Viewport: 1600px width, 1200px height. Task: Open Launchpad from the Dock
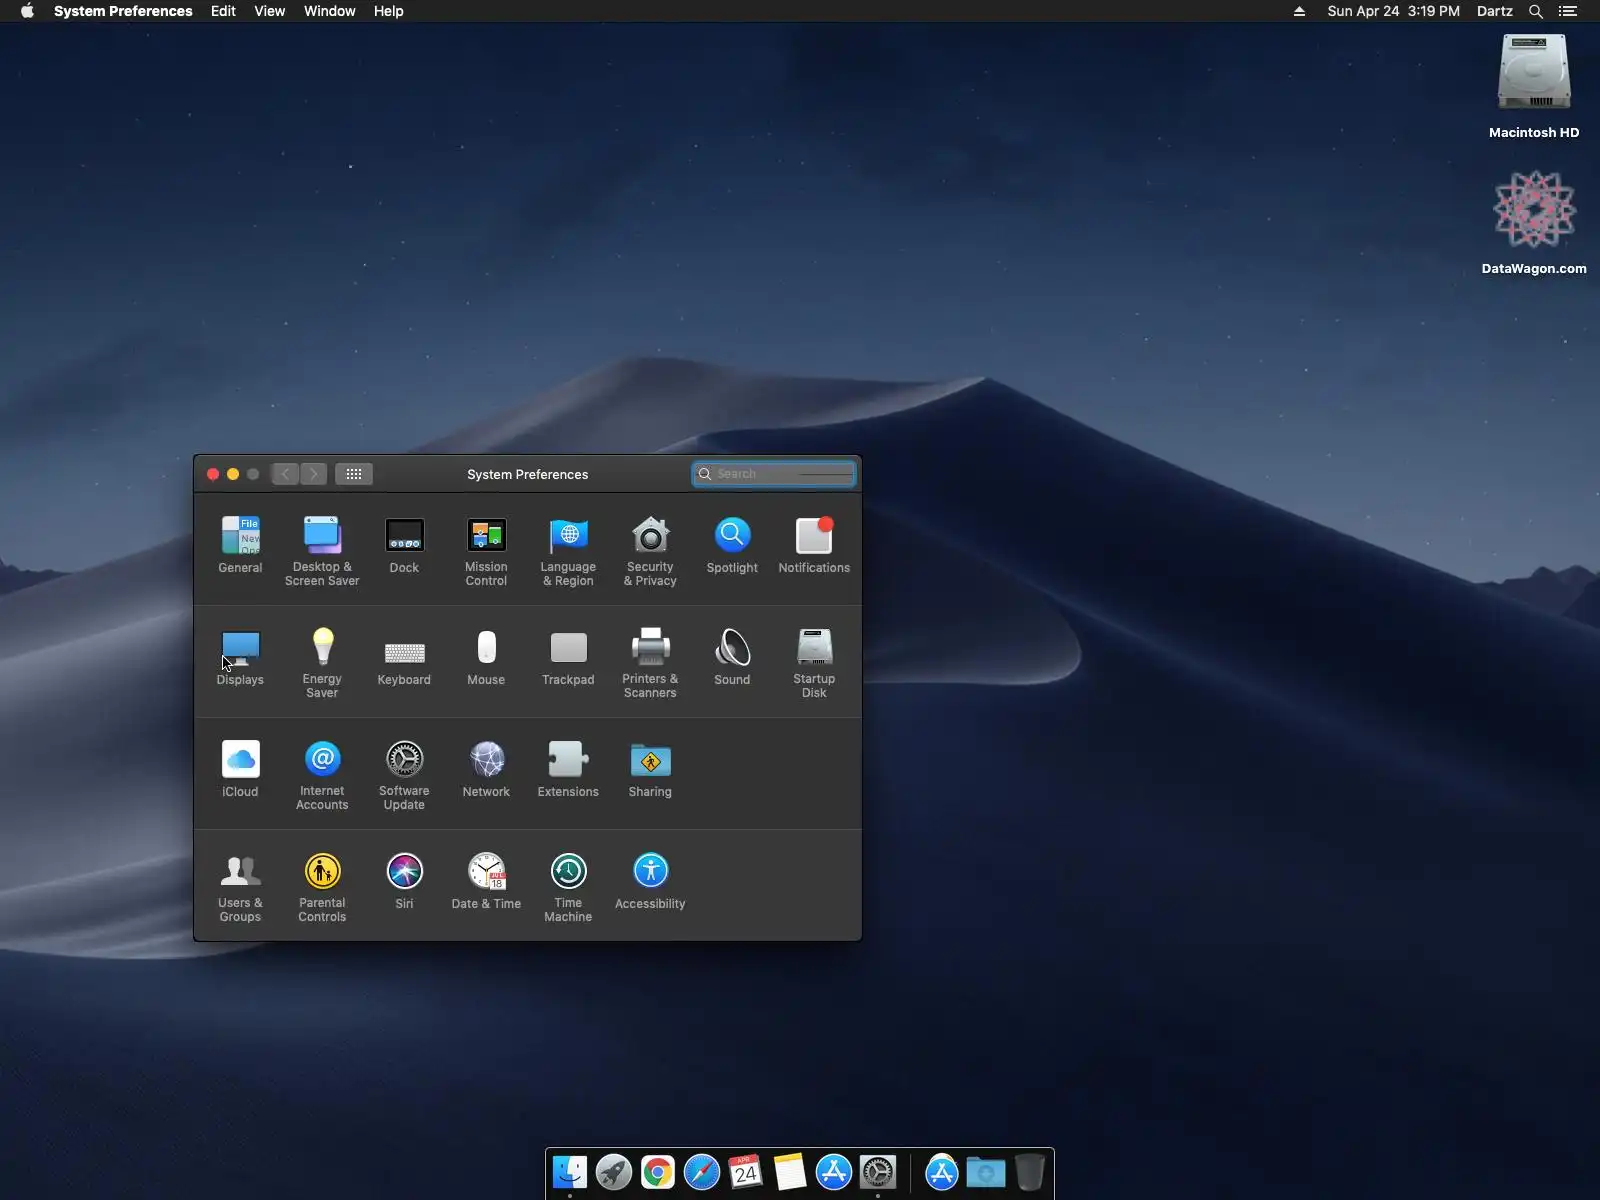(614, 1172)
